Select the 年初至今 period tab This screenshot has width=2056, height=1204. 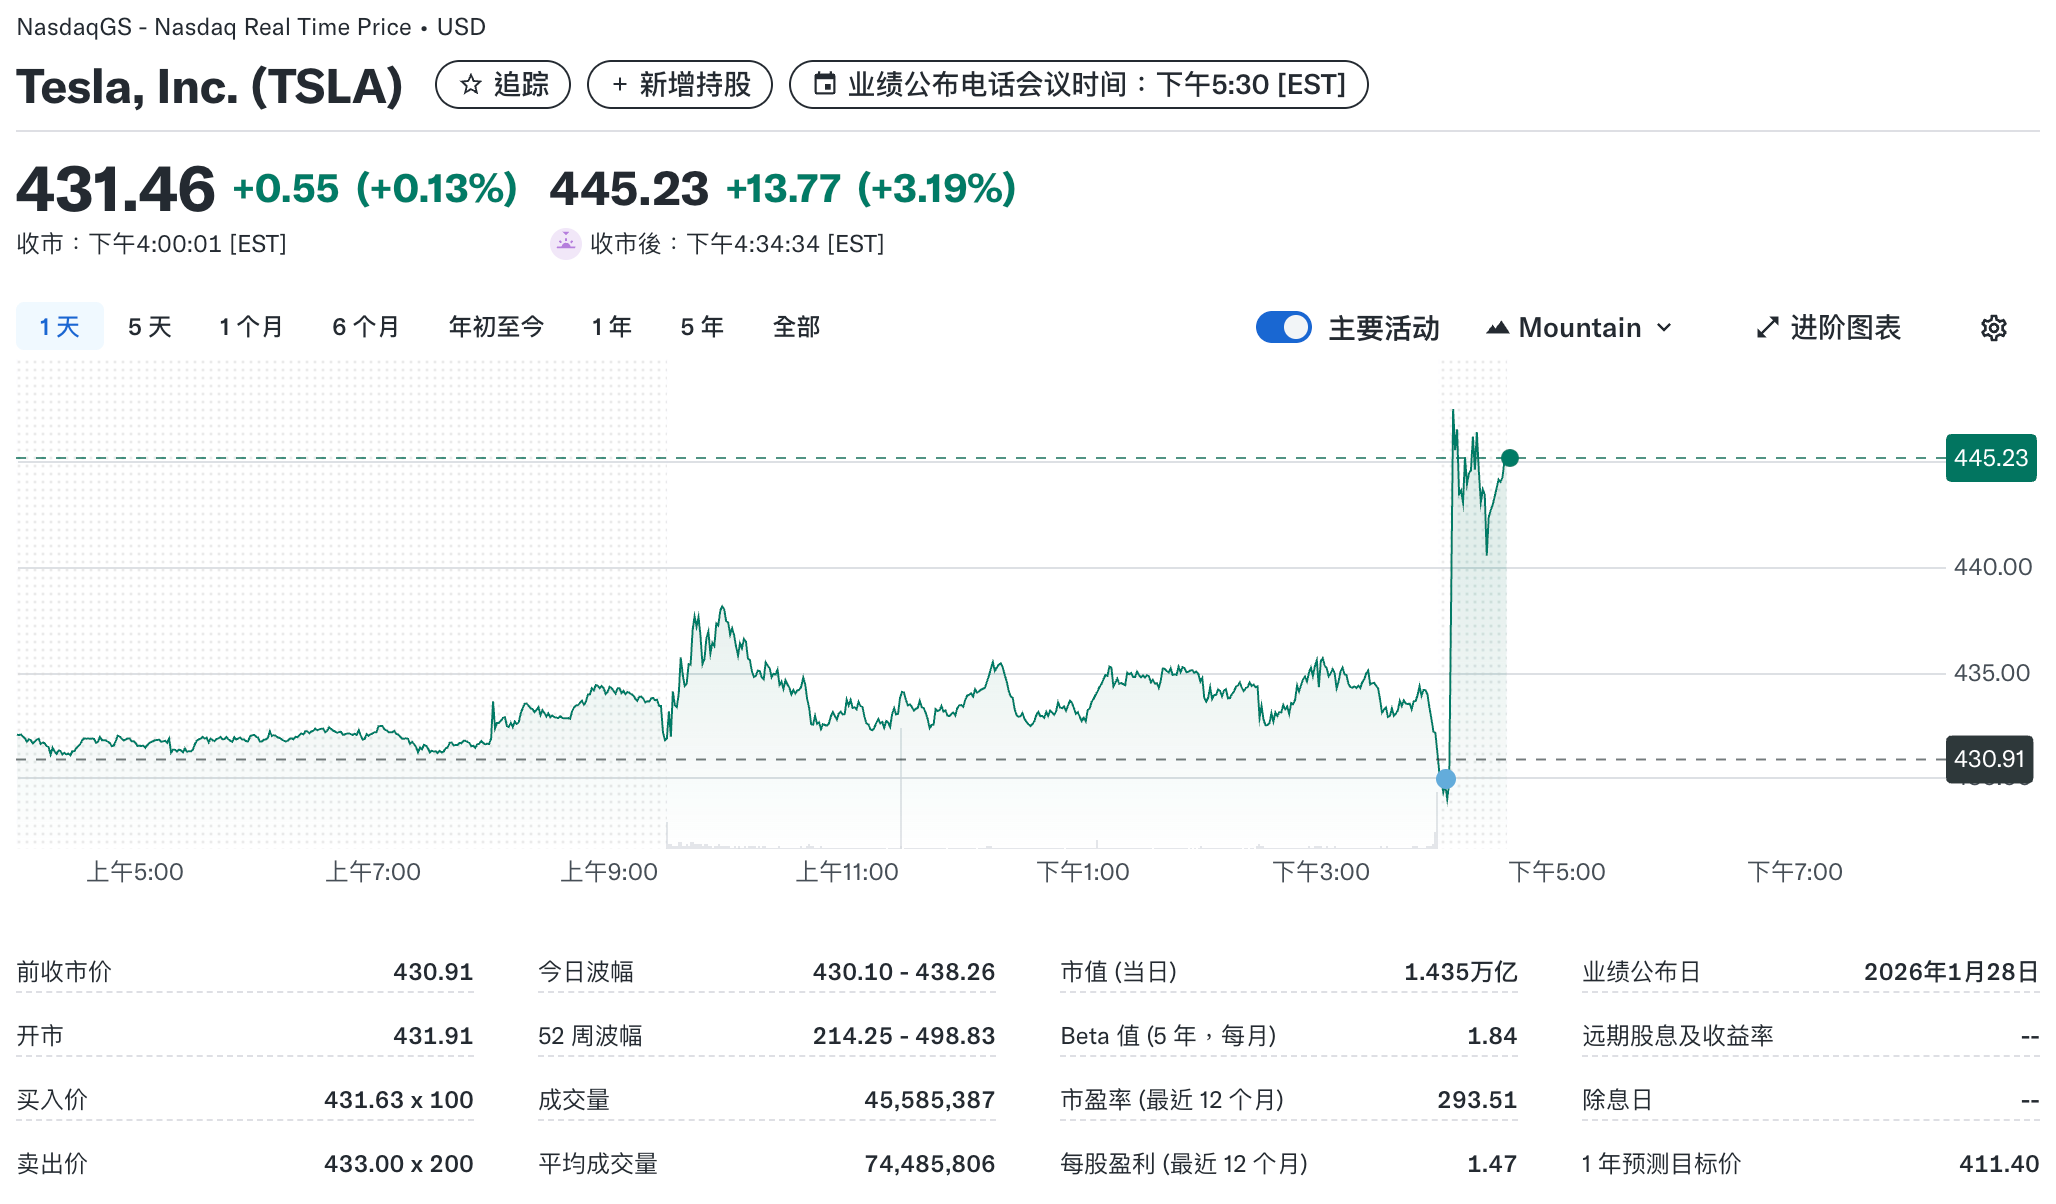[495, 326]
